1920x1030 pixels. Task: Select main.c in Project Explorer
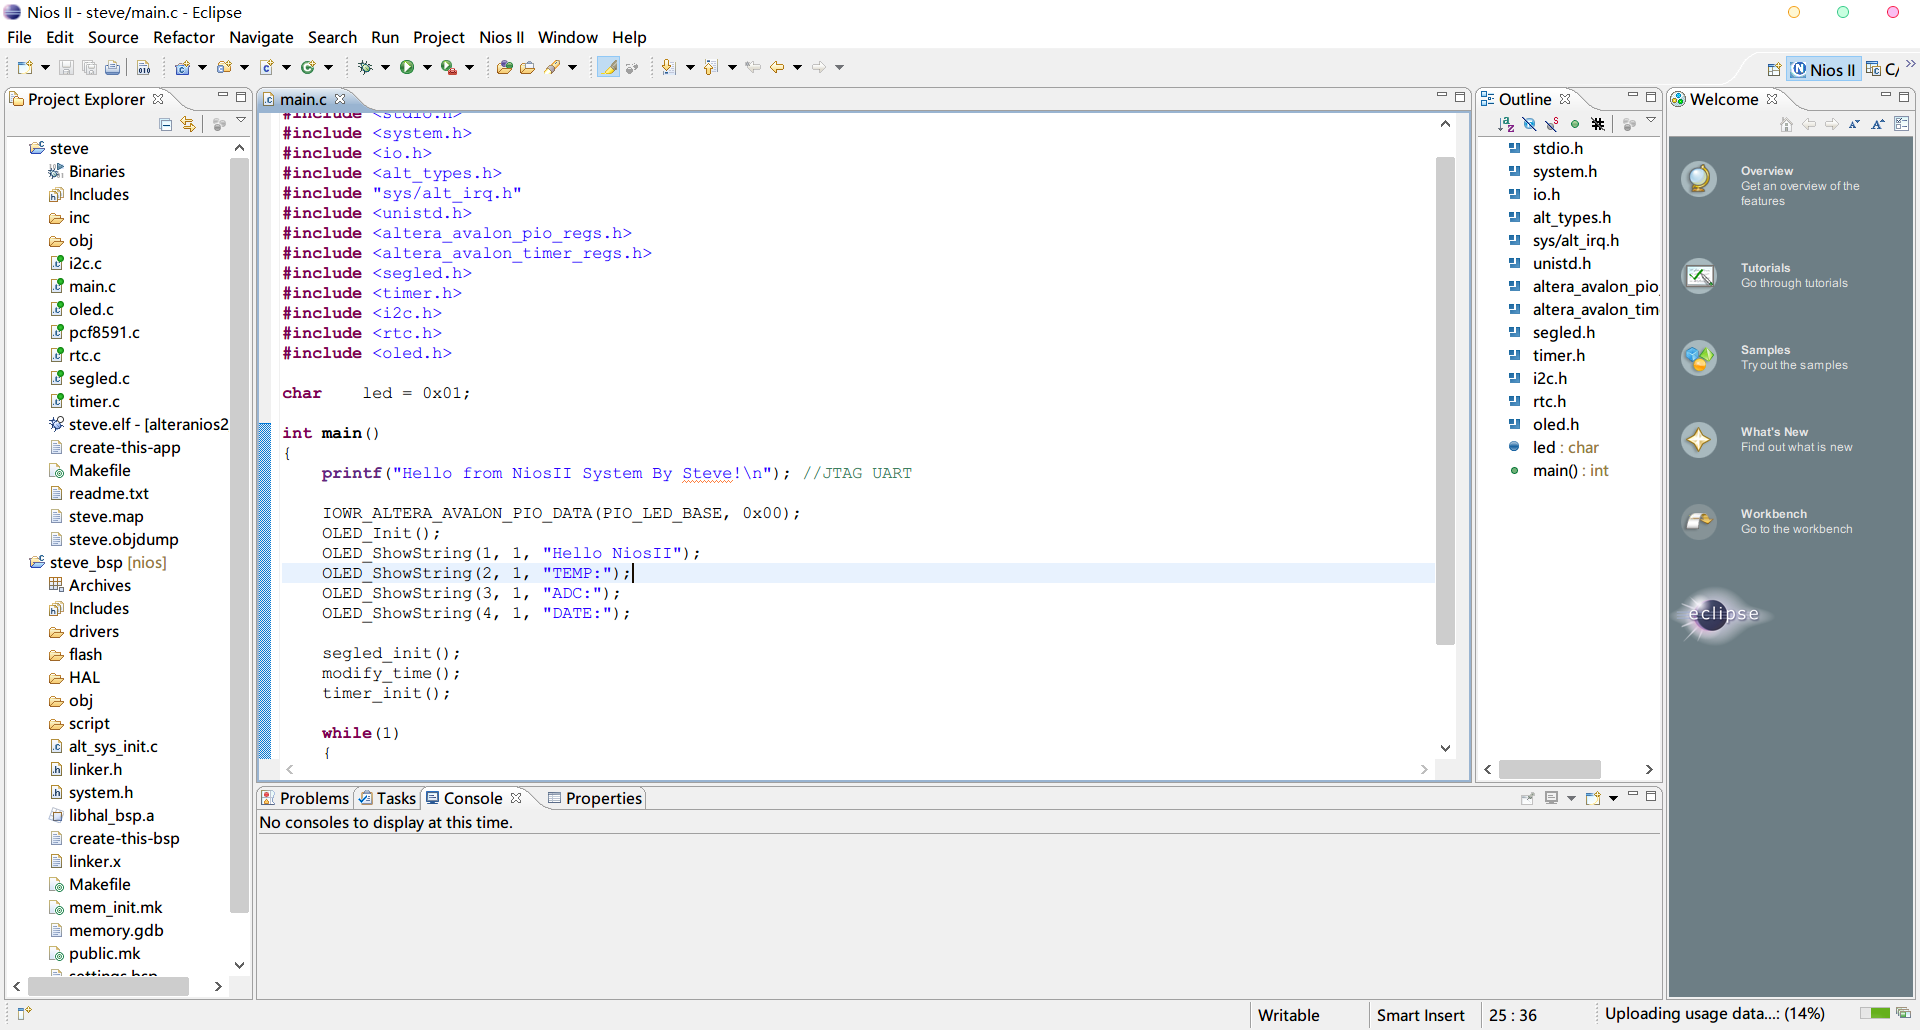[x=92, y=286]
